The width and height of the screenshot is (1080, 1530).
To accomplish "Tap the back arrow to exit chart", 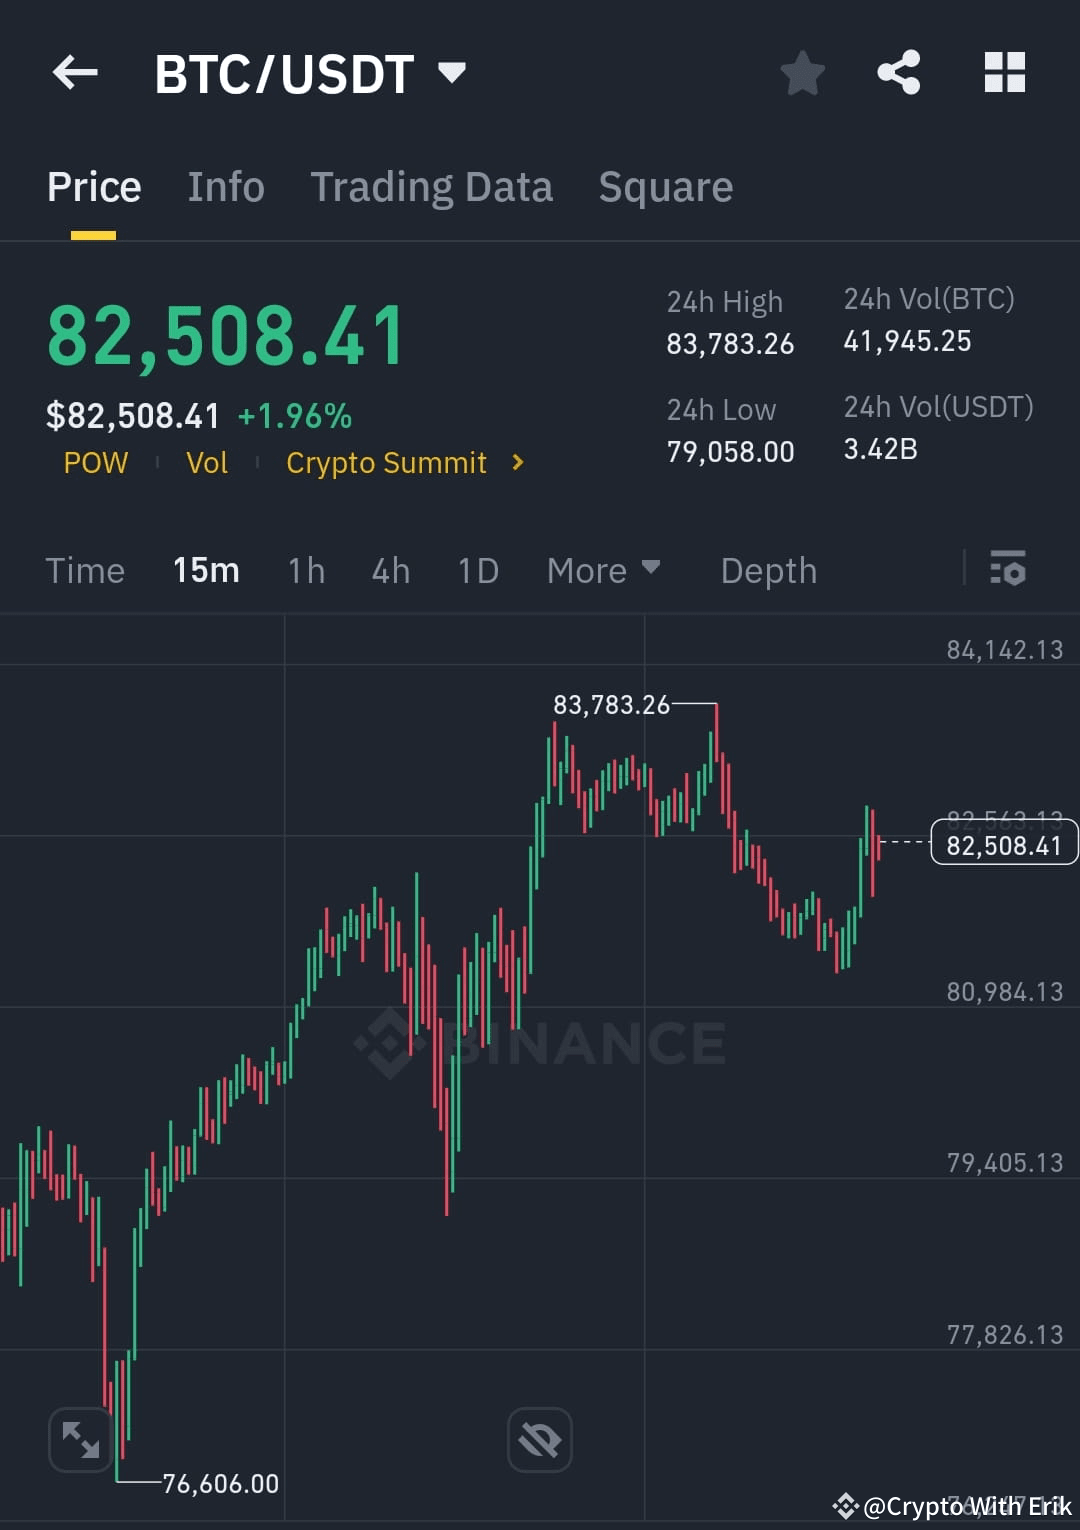I will (x=75, y=72).
